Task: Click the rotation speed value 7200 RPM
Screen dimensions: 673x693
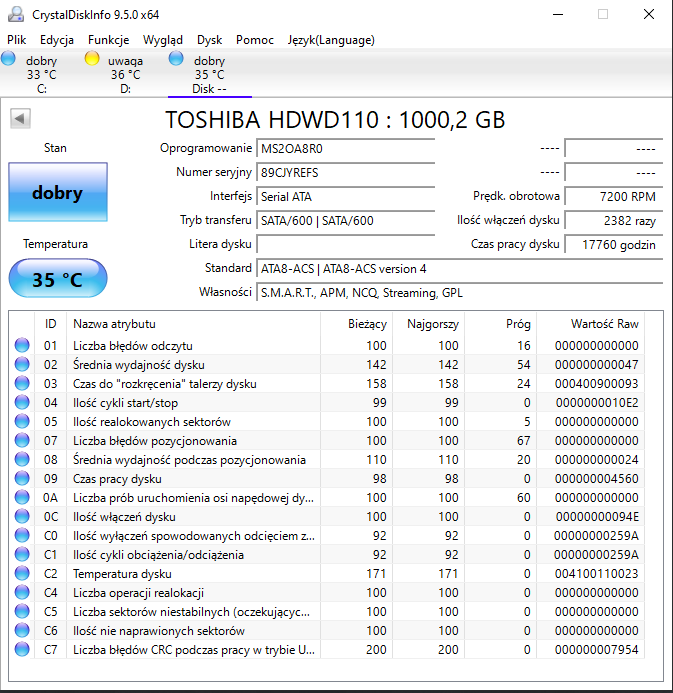Action: (614, 196)
